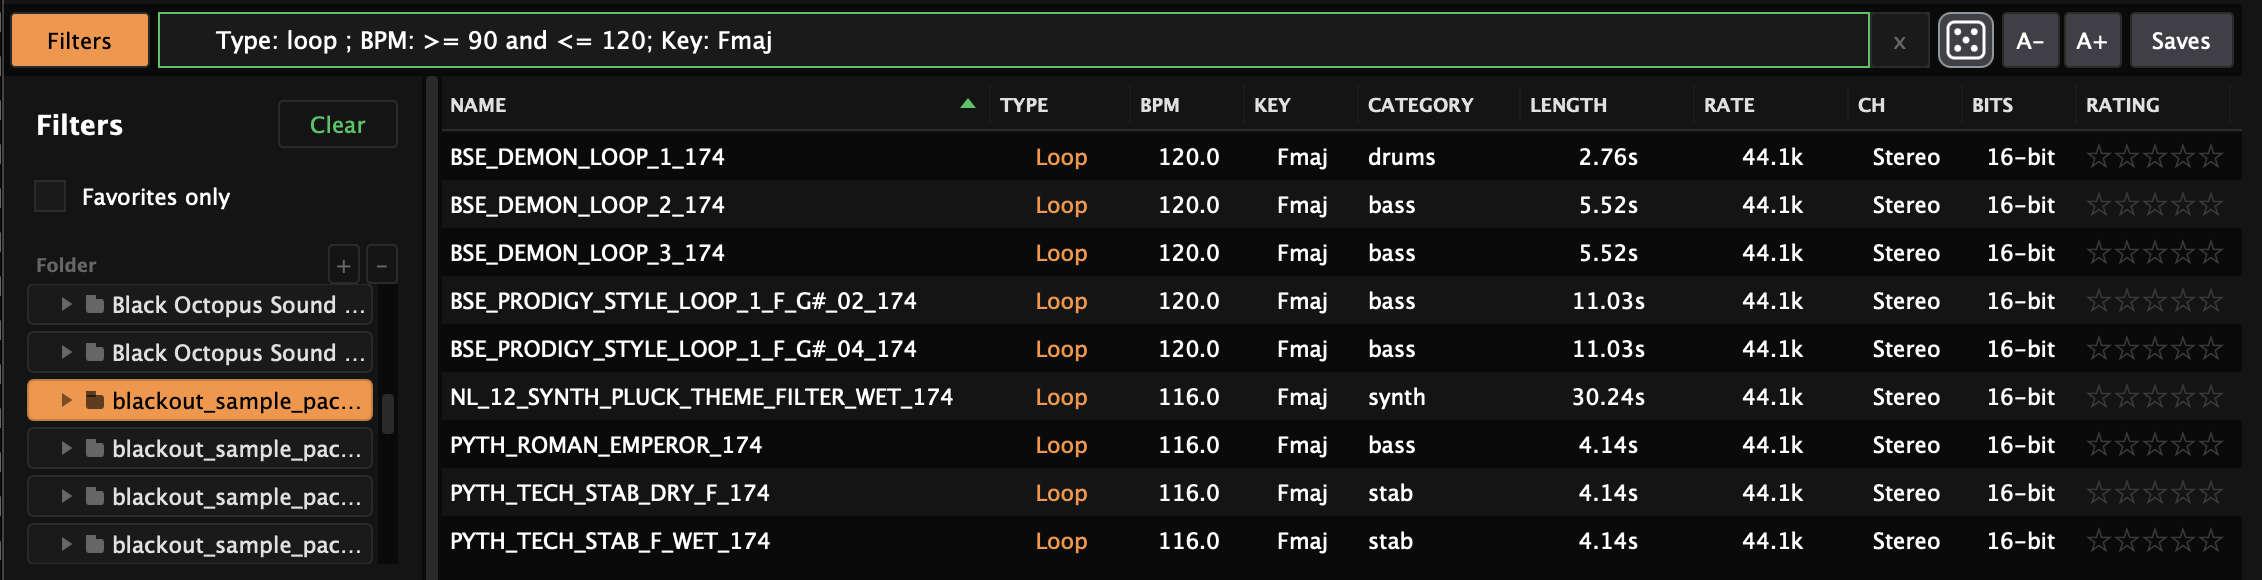Decrease font size with A- button
This screenshot has width=2262, height=580.
pyautogui.click(x=2030, y=41)
